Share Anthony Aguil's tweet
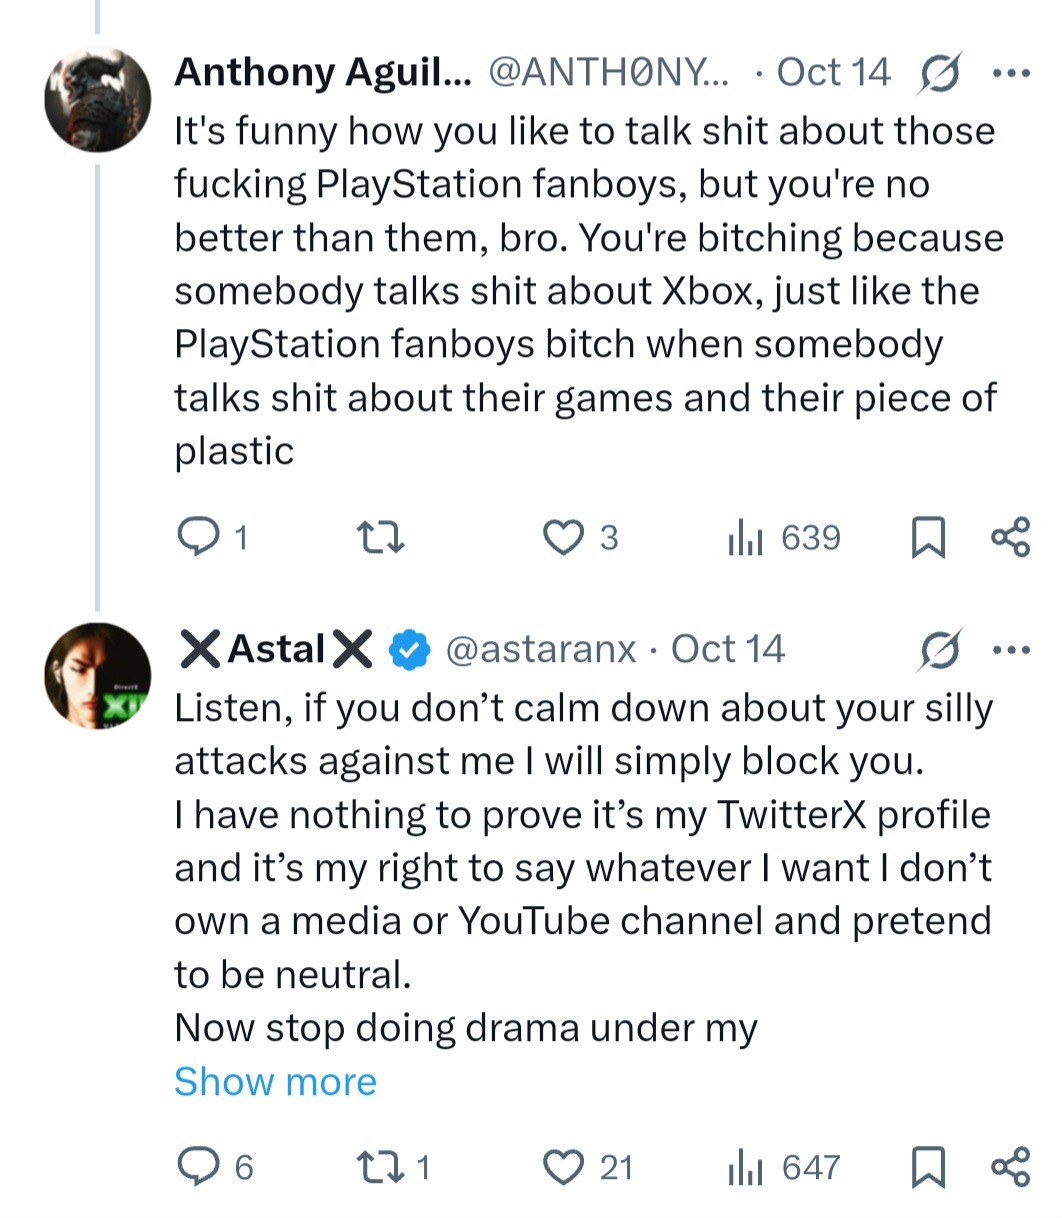This screenshot has height=1218, width=1062. click(1010, 539)
